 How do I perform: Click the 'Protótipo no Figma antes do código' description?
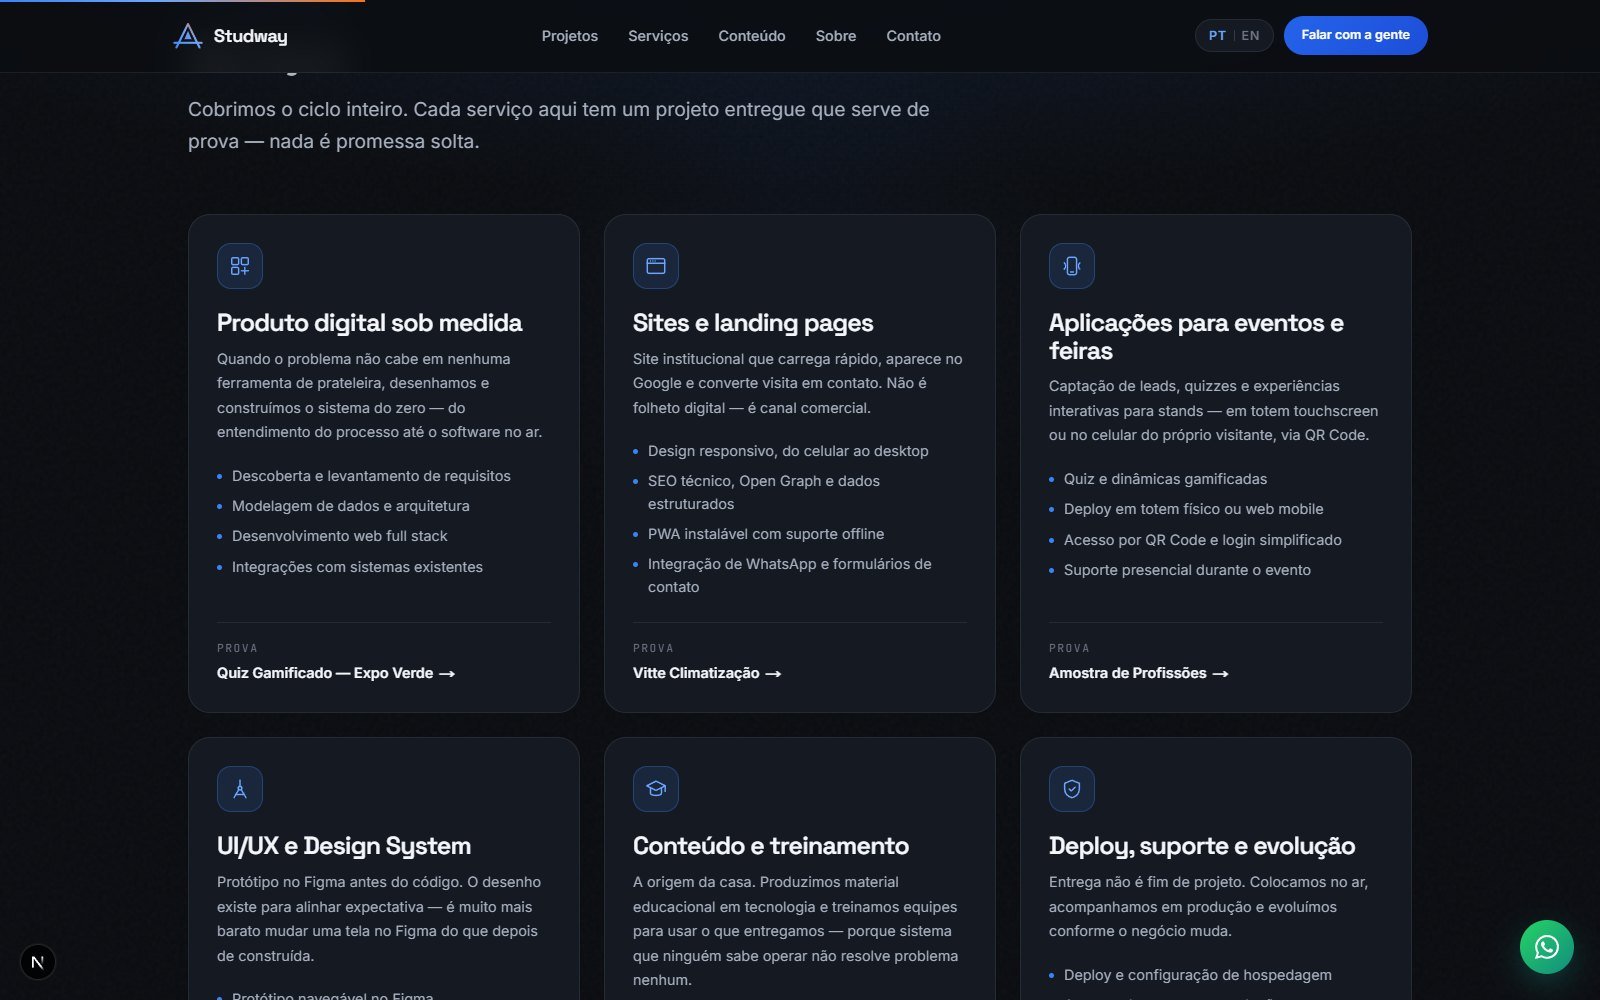point(379,919)
